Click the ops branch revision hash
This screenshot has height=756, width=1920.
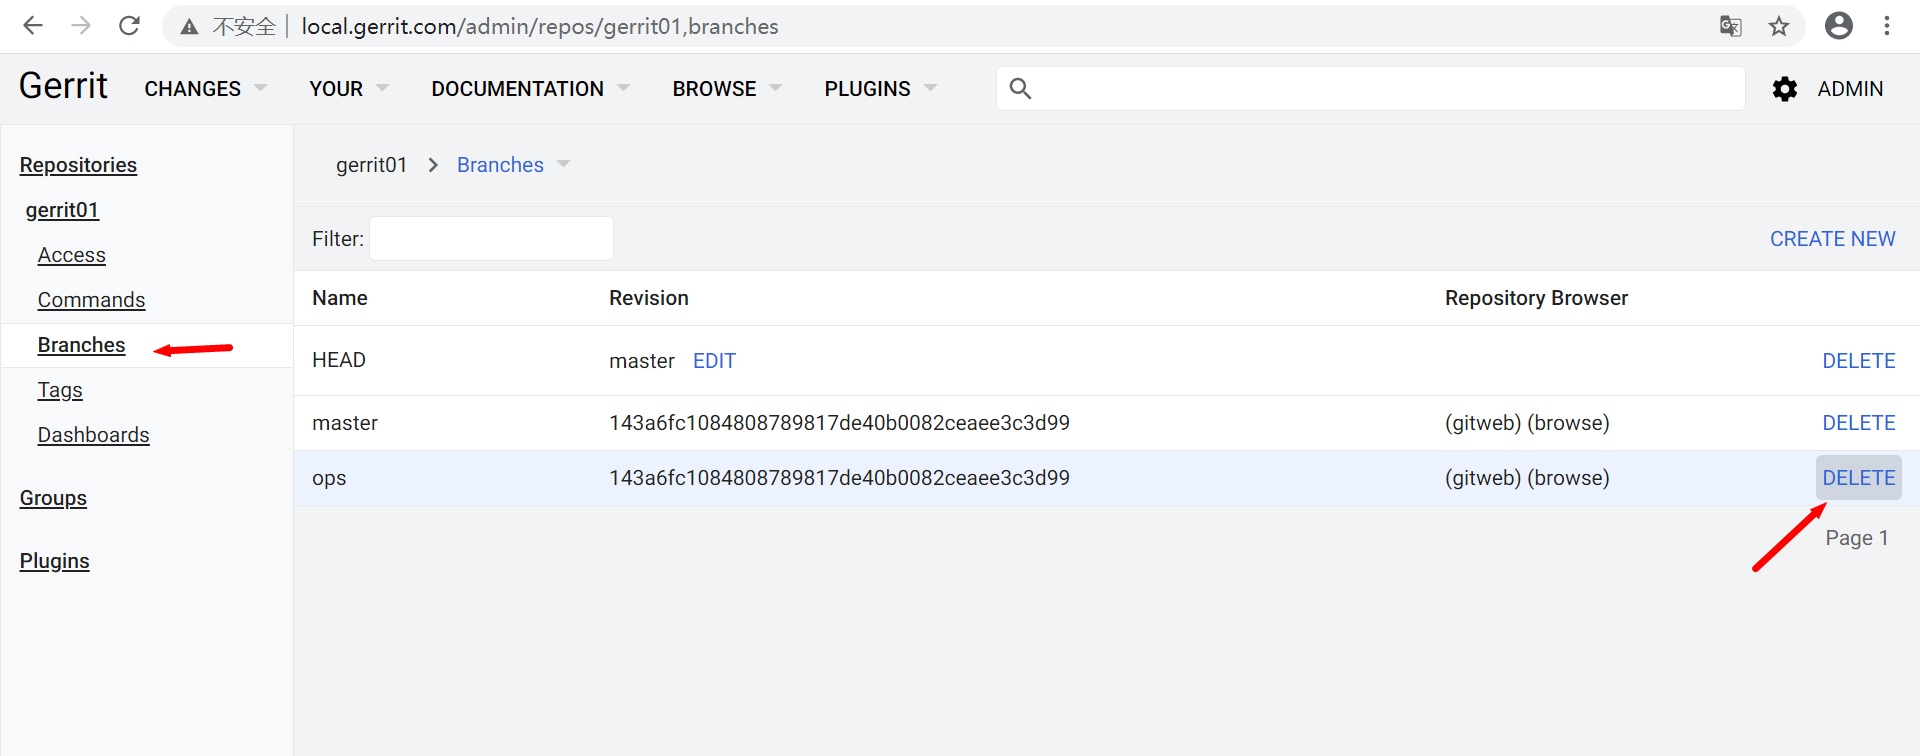839,478
